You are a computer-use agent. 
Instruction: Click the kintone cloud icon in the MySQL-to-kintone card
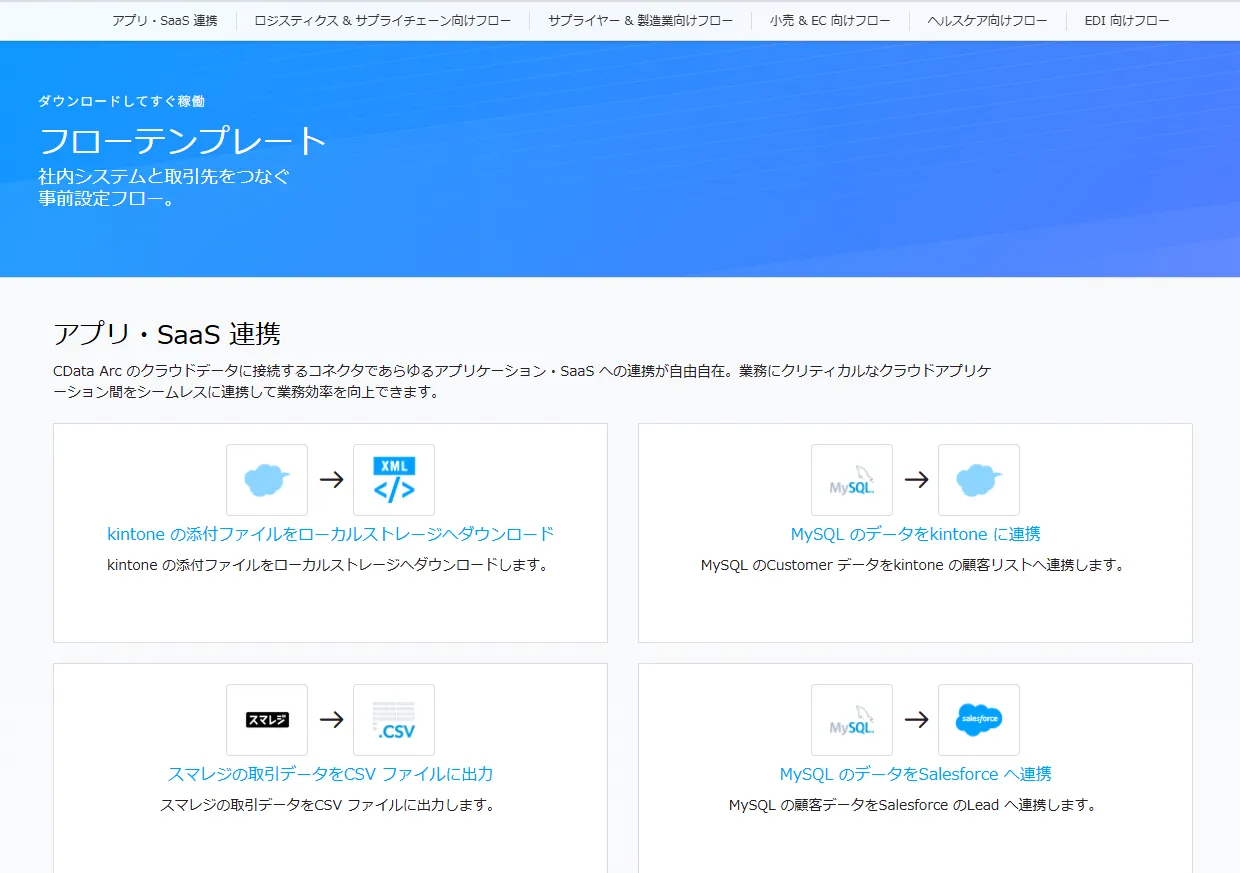tap(979, 480)
